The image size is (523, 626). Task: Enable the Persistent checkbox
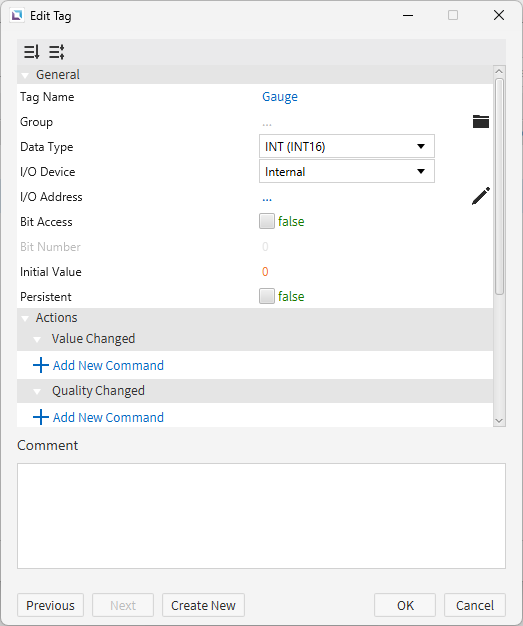[267, 296]
